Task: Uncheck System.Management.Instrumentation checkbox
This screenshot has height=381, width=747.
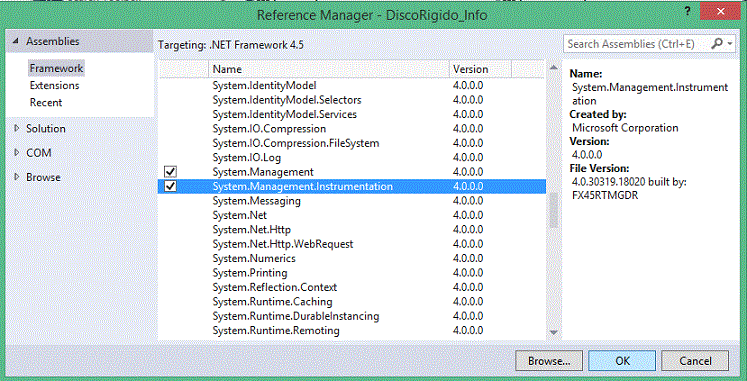Action: point(170,186)
